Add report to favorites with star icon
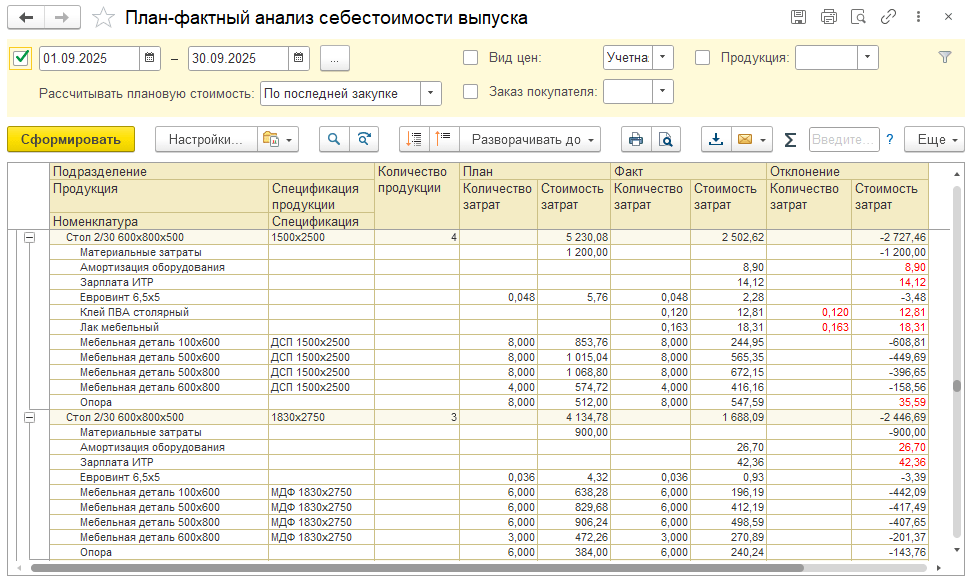The image size is (971, 580). click(x=103, y=18)
